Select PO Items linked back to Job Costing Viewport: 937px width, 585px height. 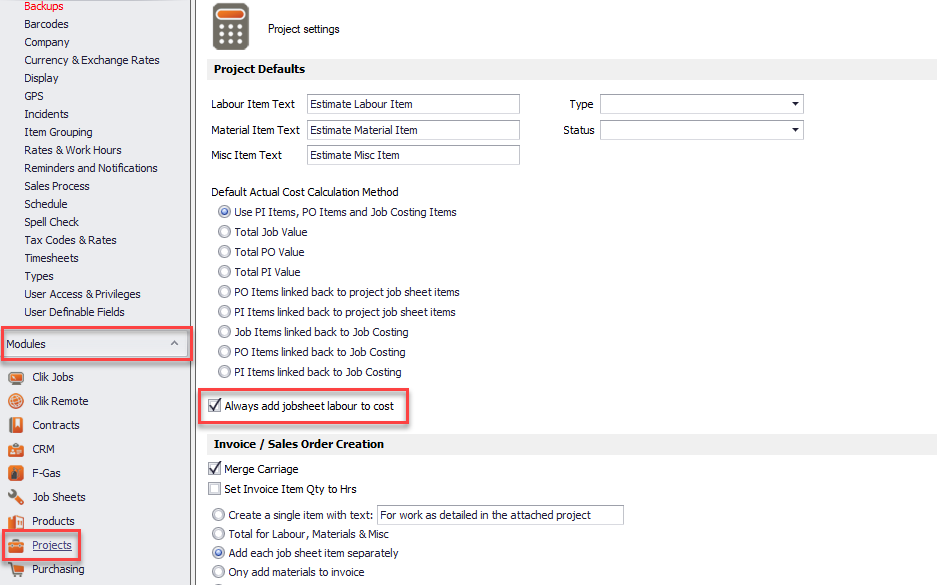tap(224, 352)
